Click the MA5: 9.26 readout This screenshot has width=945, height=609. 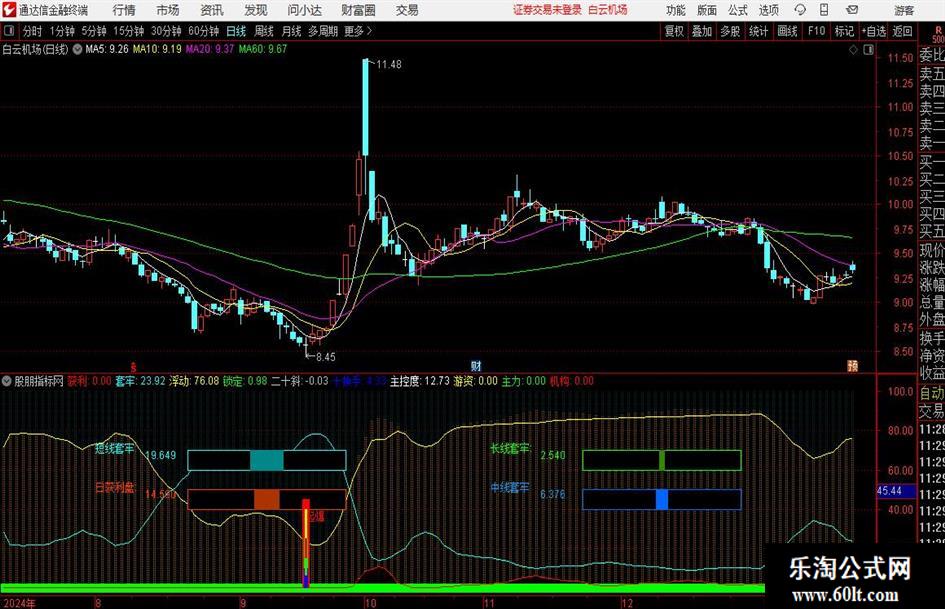107,49
